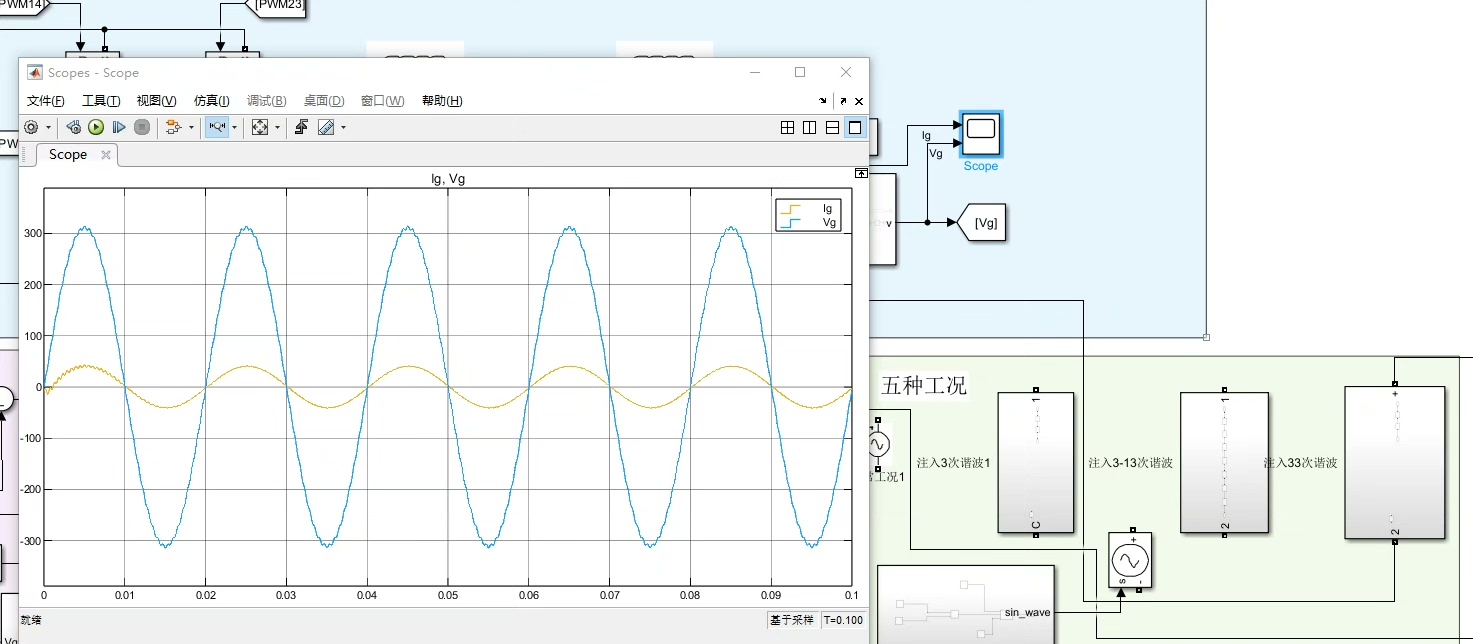
Task: Open the 仿真 menu
Action: [211, 100]
